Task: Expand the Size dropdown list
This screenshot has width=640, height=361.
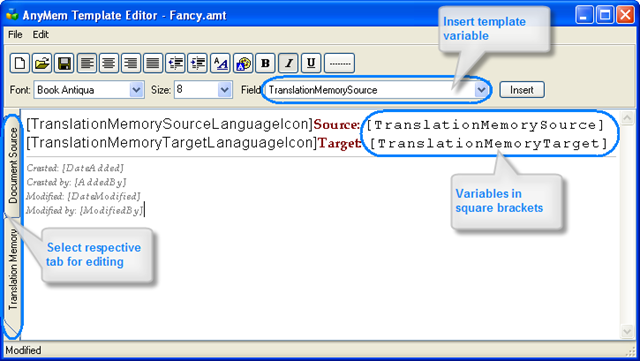Action: click(x=224, y=90)
